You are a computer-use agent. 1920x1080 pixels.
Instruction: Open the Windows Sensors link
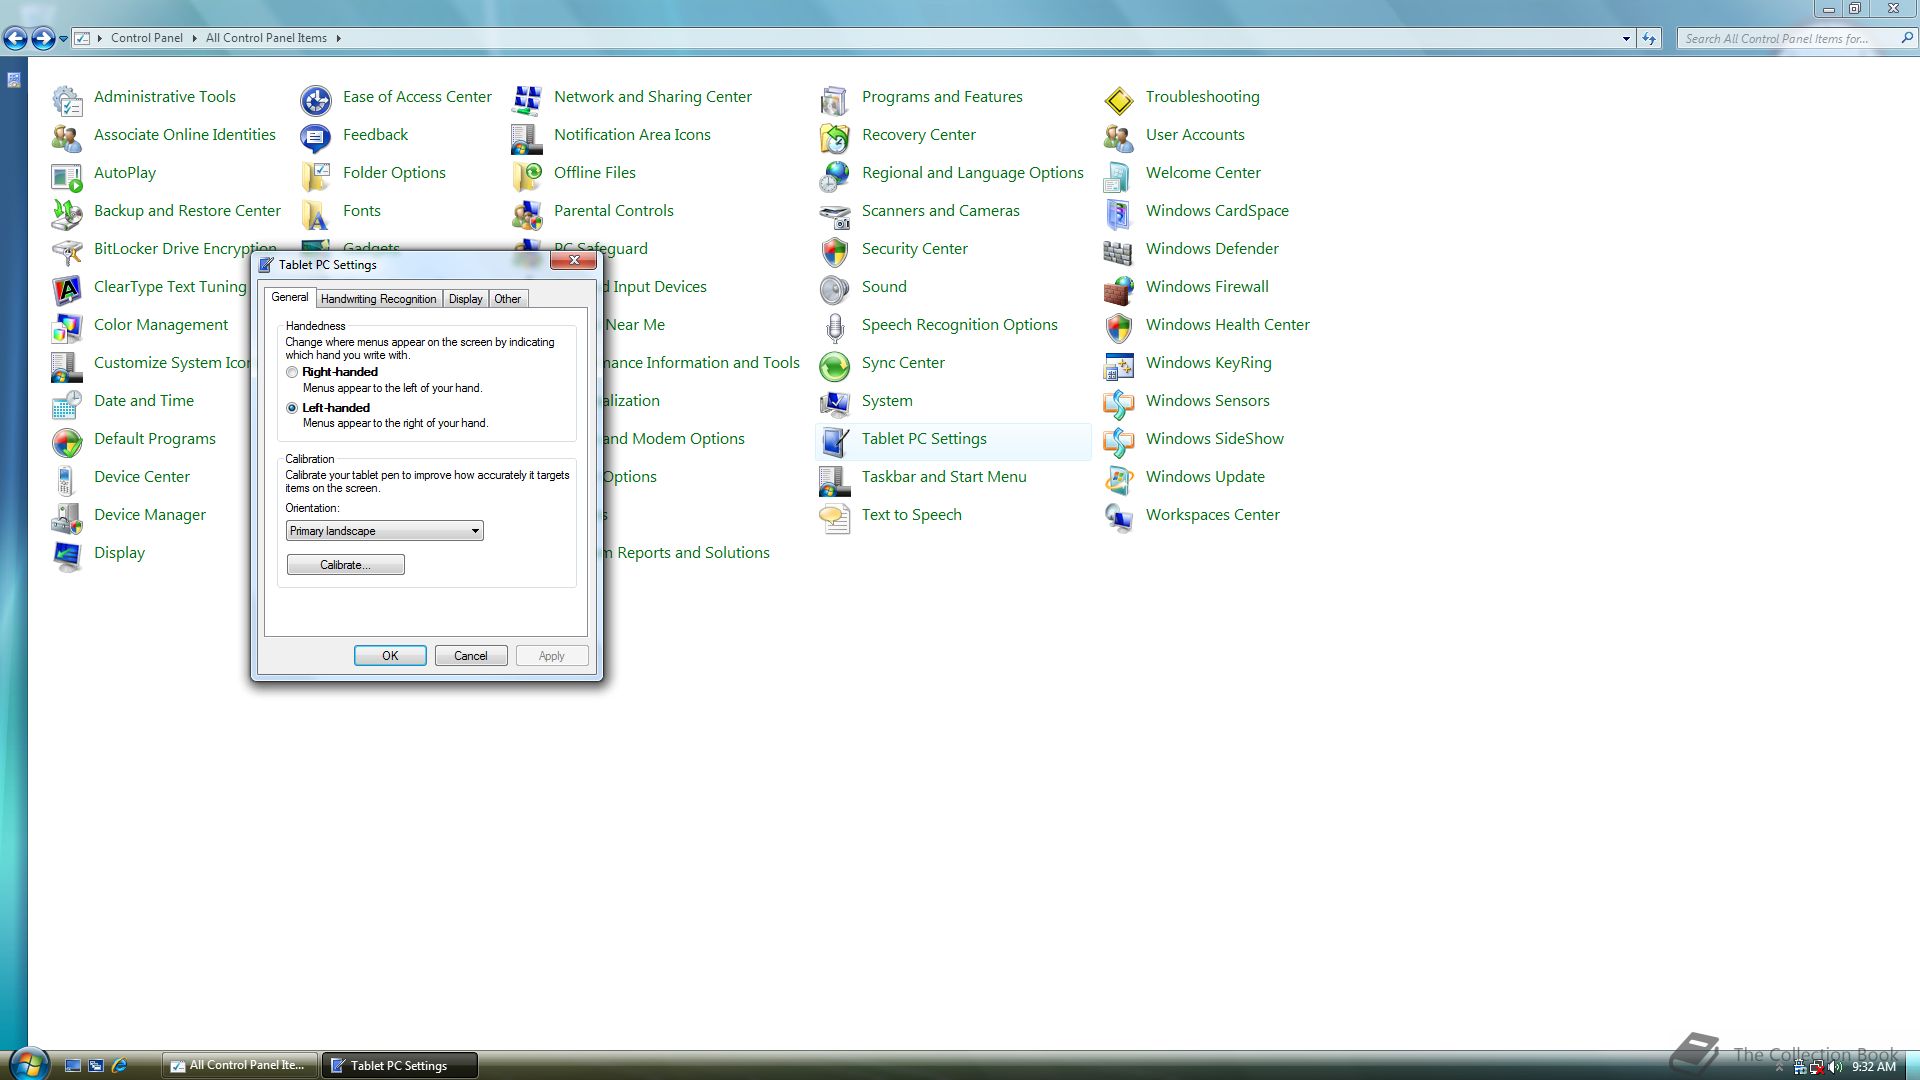point(1208,401)
